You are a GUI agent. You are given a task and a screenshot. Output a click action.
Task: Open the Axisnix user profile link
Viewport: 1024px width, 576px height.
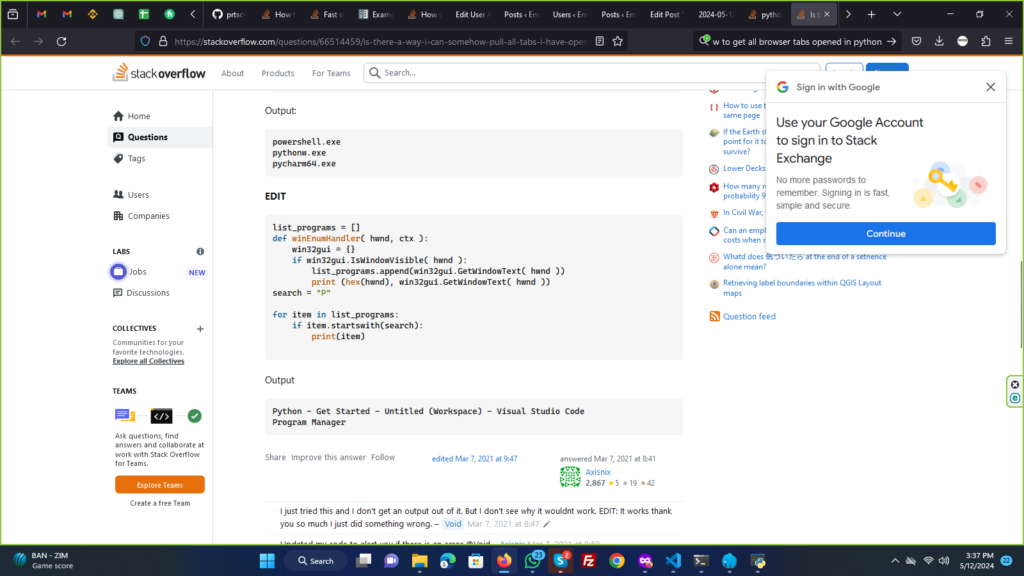[598, 471]
